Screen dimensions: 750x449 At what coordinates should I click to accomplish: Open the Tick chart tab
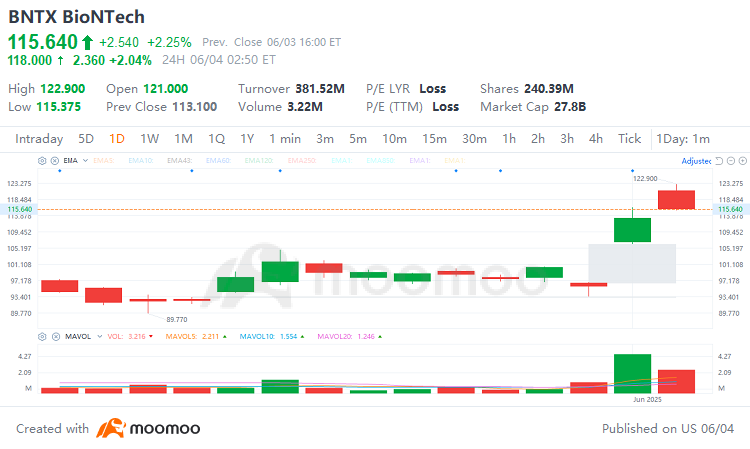coord(629,139)
